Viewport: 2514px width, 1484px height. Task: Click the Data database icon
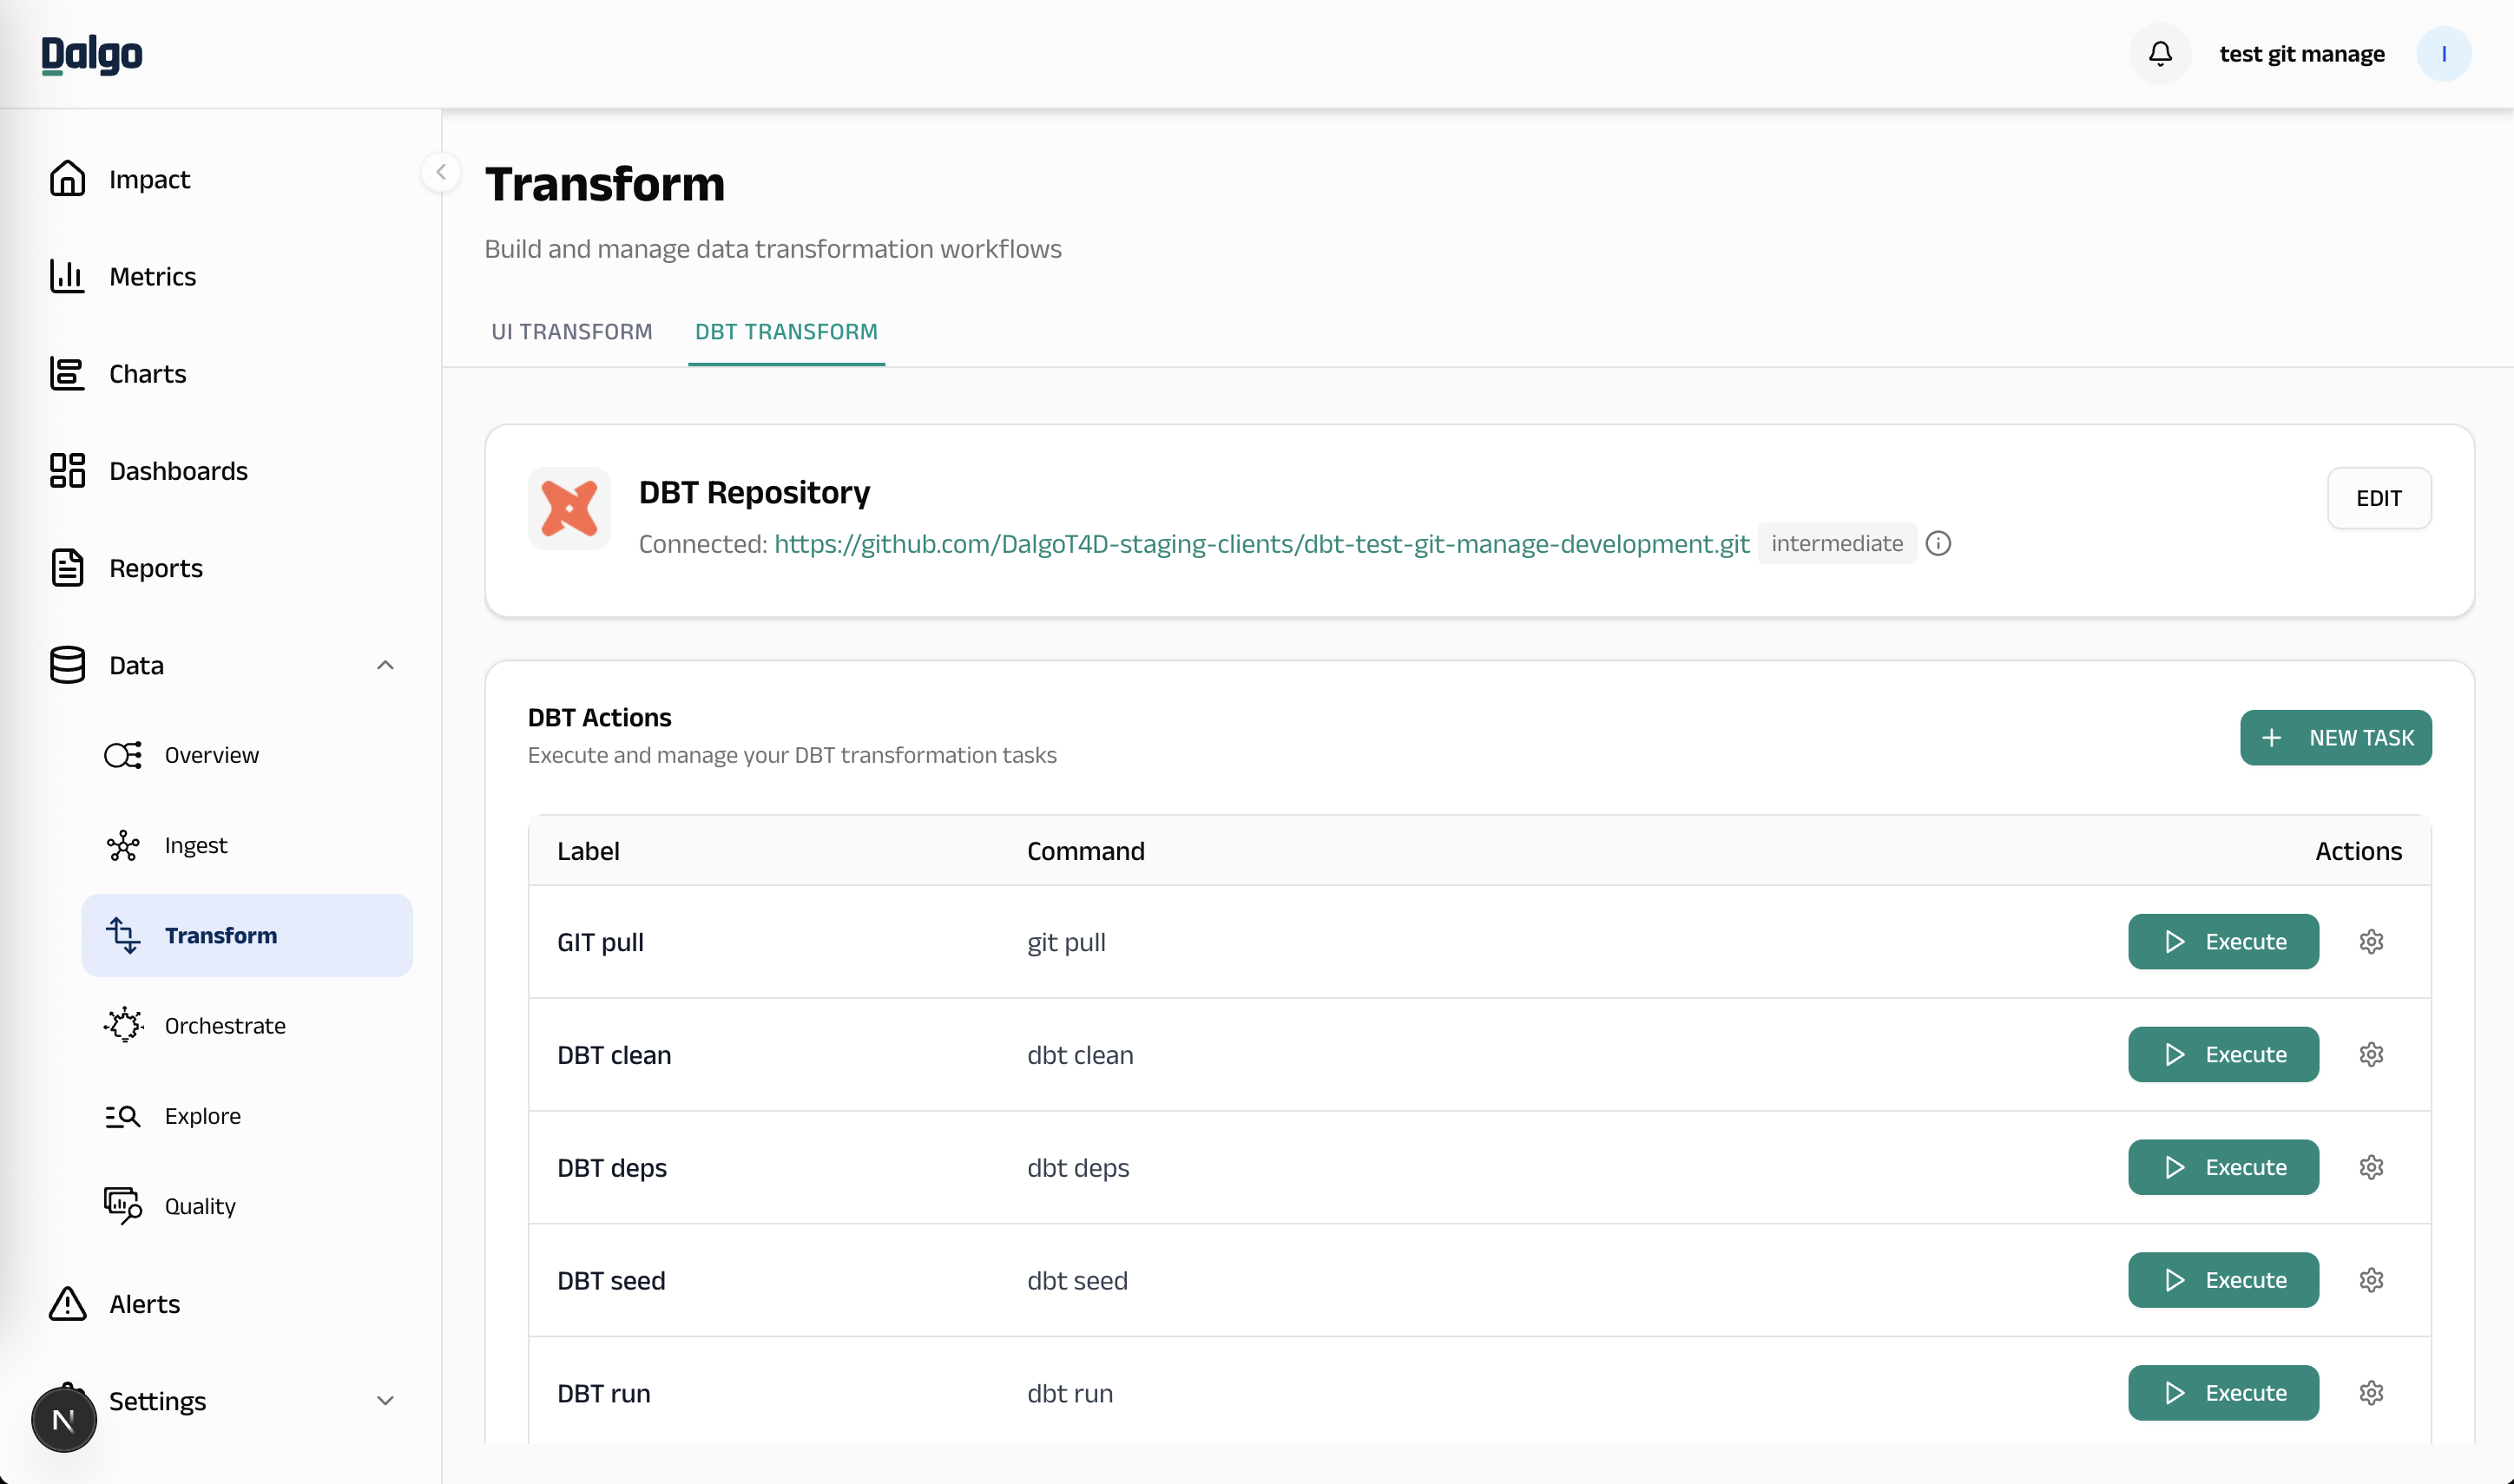[67, 665]
